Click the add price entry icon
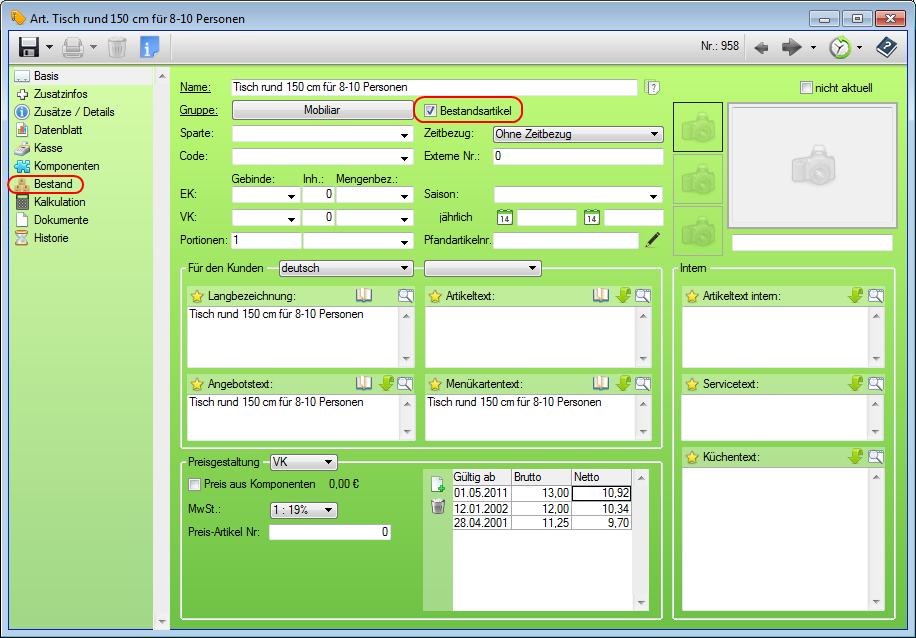This screenshot has width=916, height=638. point(437,485)
